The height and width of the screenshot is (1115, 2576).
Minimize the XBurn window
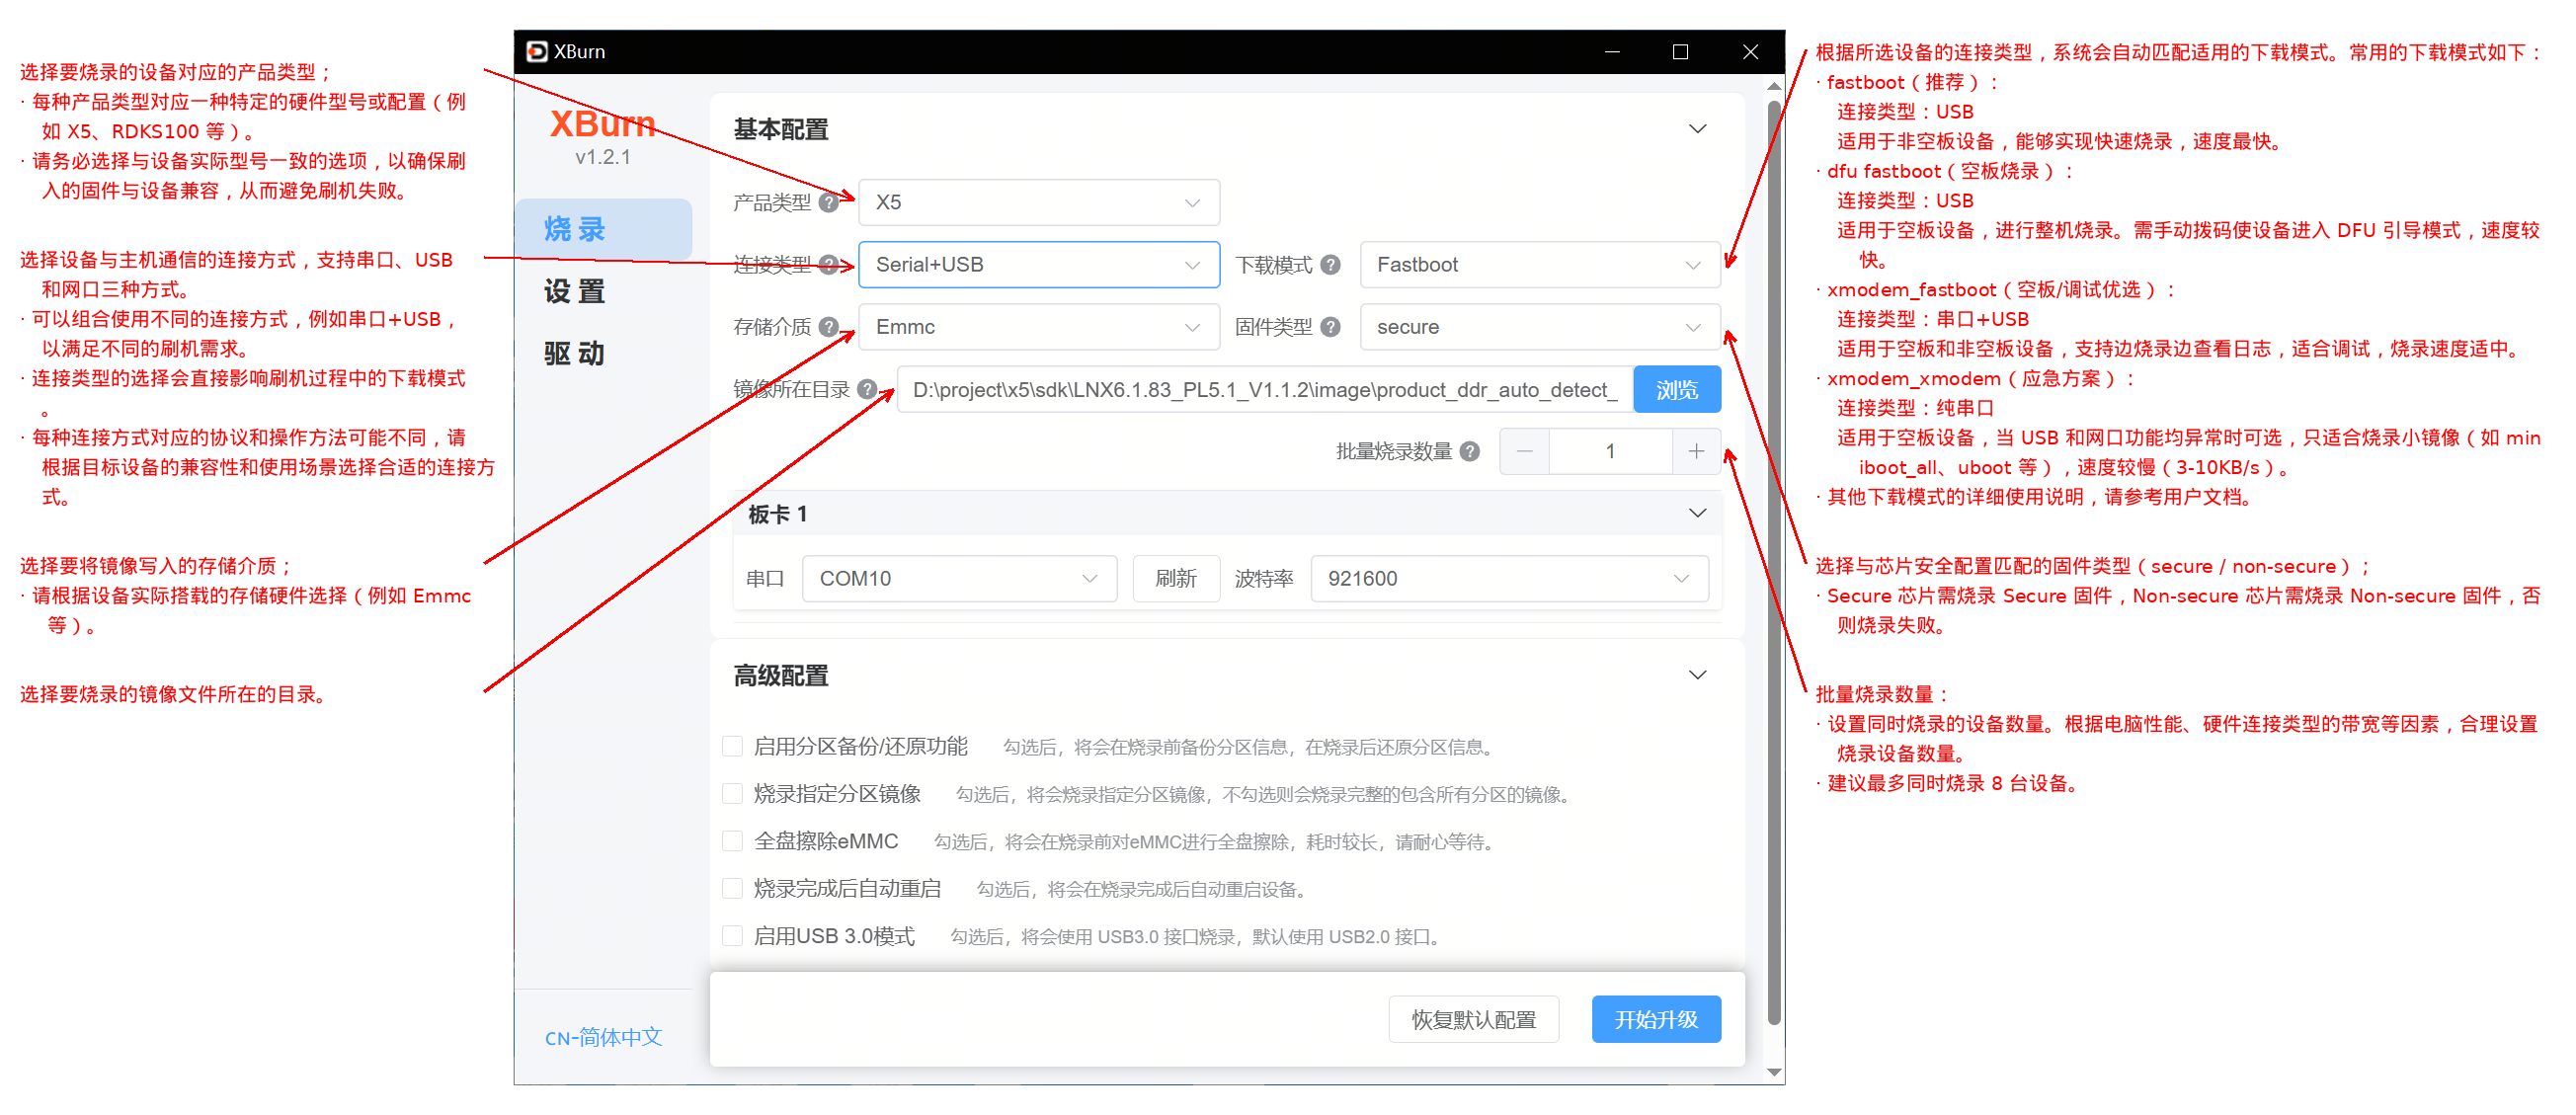point(1612,51)
